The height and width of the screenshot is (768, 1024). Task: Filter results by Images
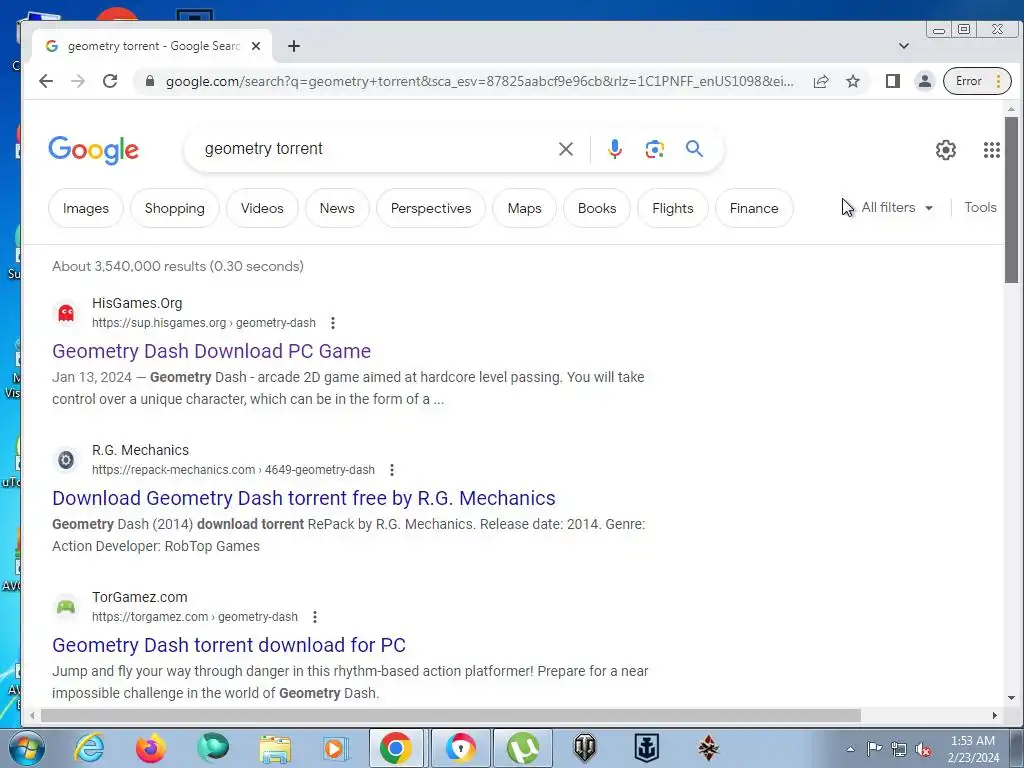pyautogui.click(x=86, y=208)
